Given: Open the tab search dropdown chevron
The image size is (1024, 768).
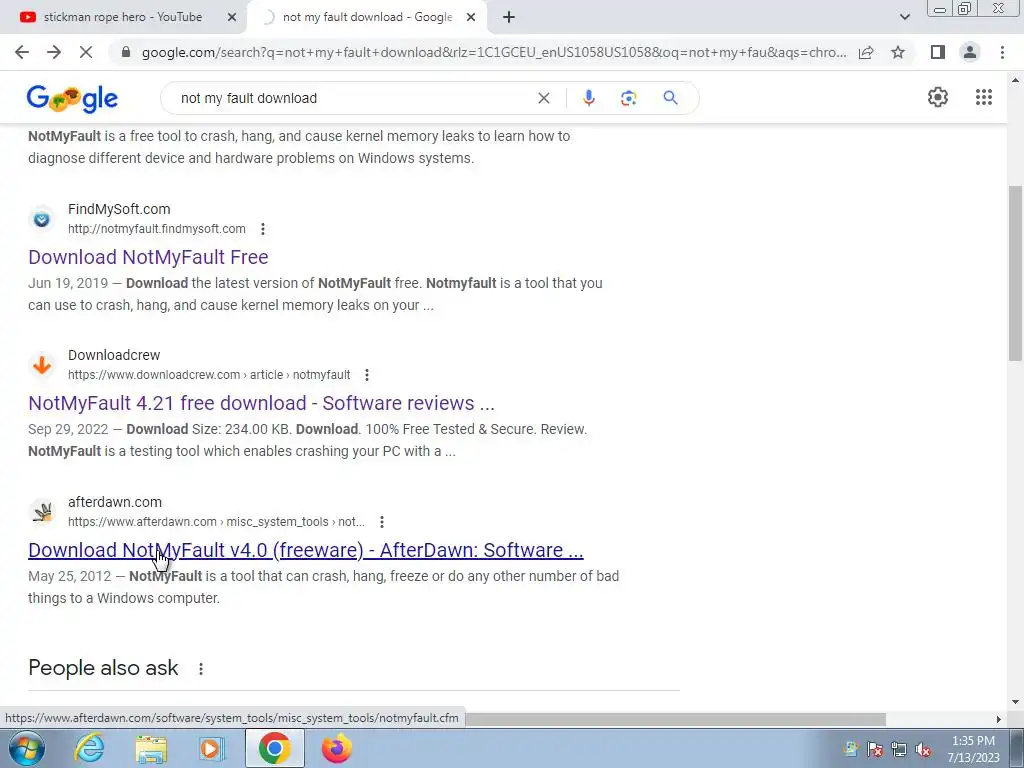Looking at the screenshot, I should 904,17.
